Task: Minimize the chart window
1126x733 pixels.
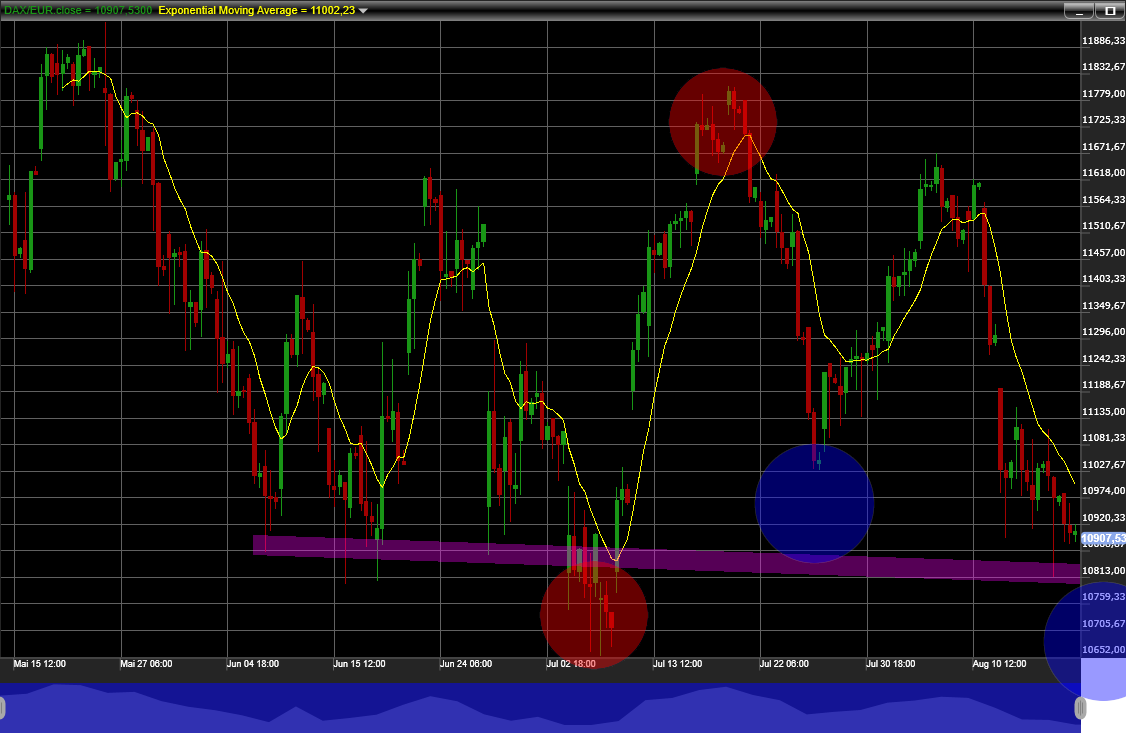Action: pyautogui.click(x=1078, y=11)
